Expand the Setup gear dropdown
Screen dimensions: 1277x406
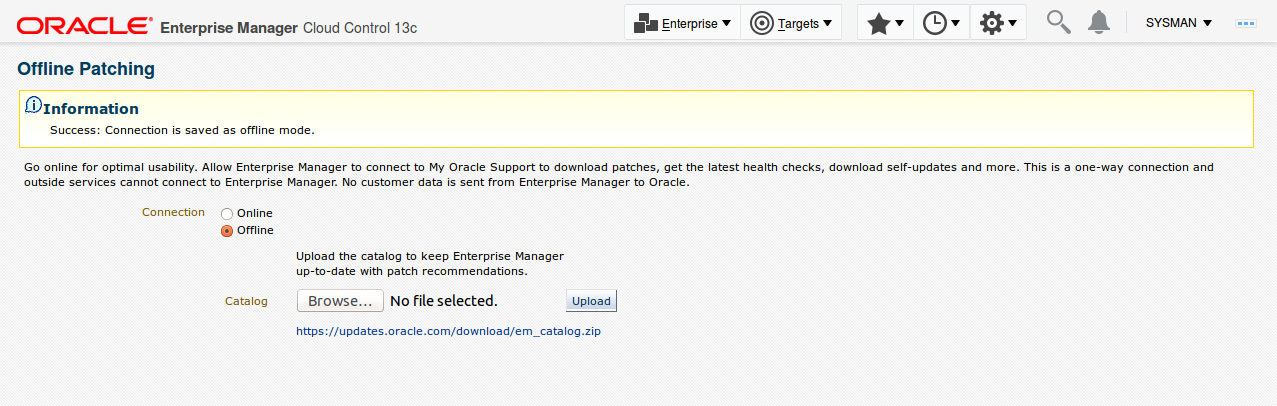[998, 23]
